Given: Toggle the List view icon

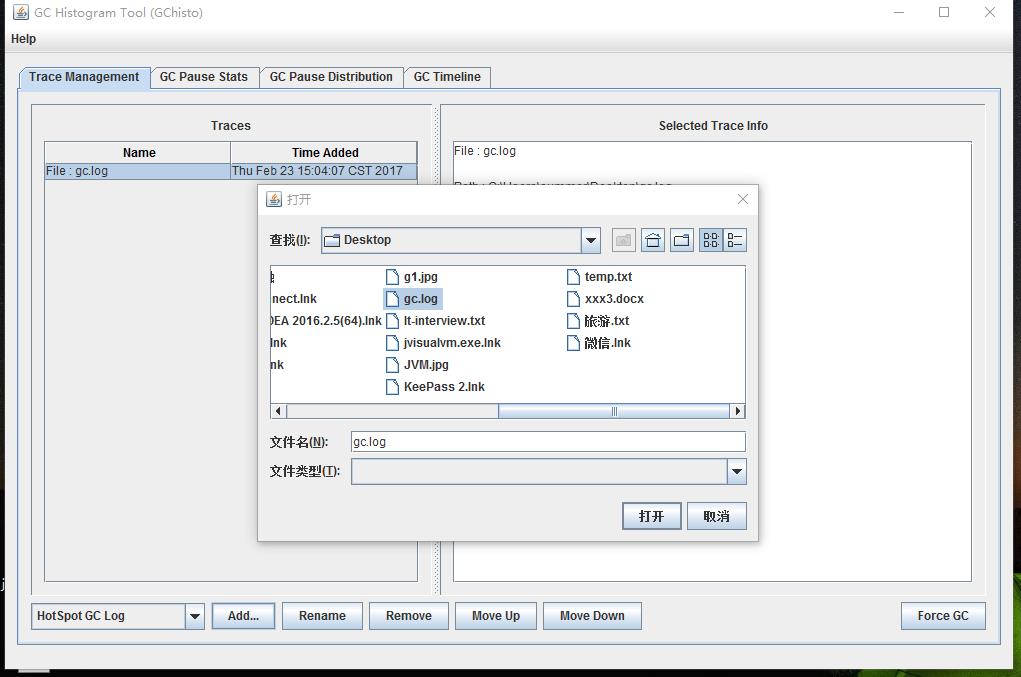Looking at the screenshot, I should click(x=711, y=240).
